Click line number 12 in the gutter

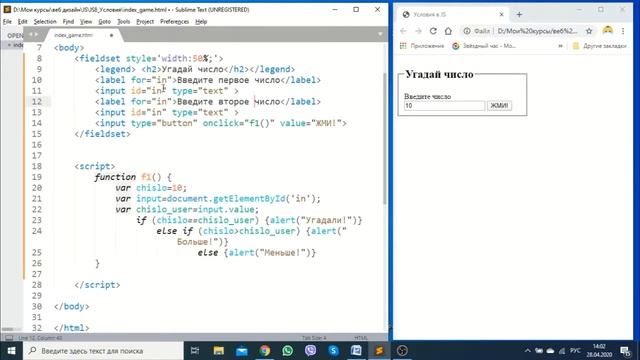pos(37,102)
